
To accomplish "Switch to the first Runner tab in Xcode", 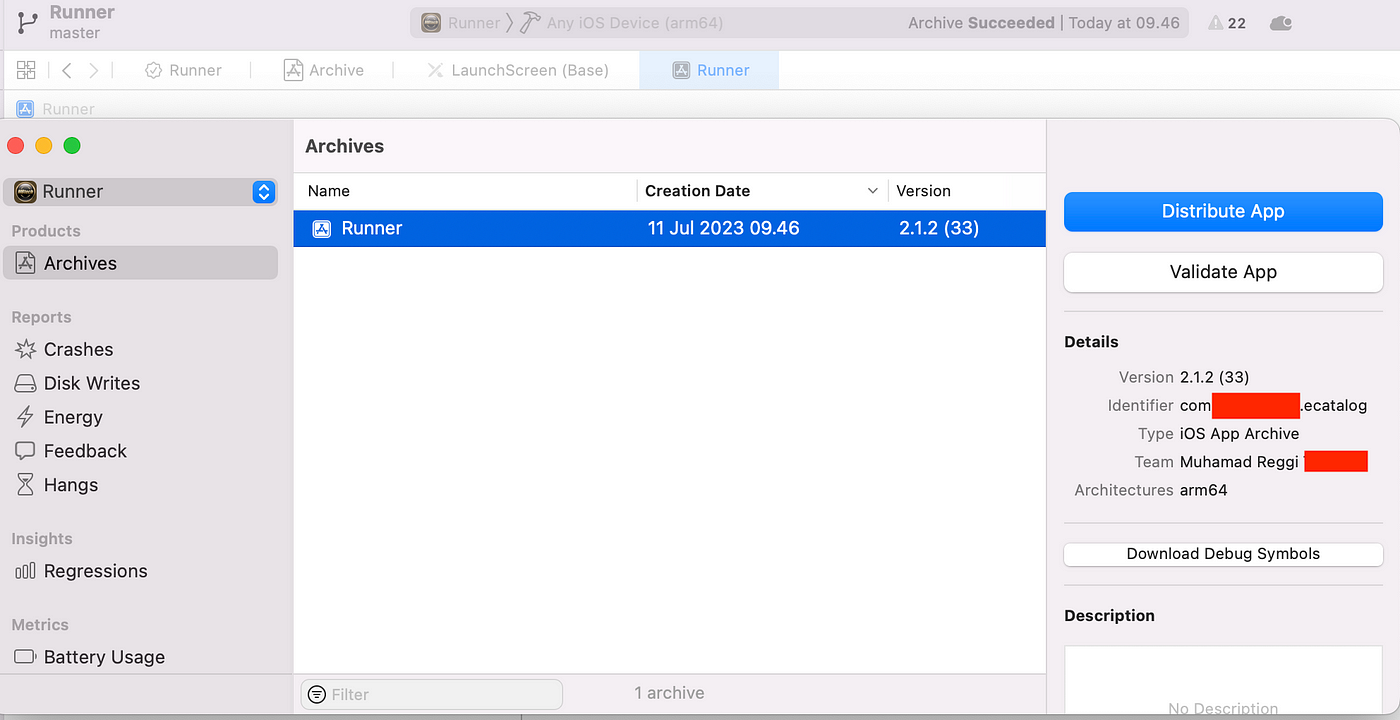I will pyautogui.click(x=183, y=70).
